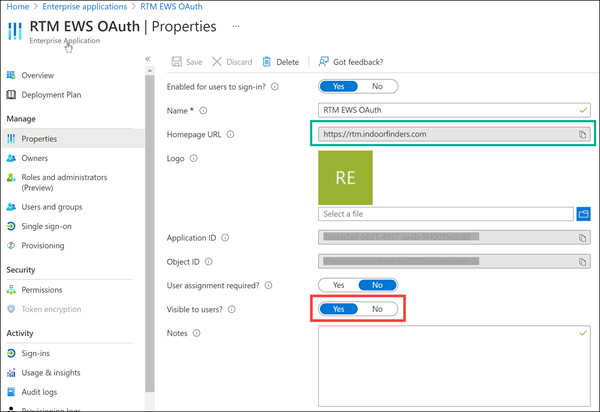The height and width of the screenshot is (412, 600).
Task: Click Got feedback? link
Action: click(351, 62)
